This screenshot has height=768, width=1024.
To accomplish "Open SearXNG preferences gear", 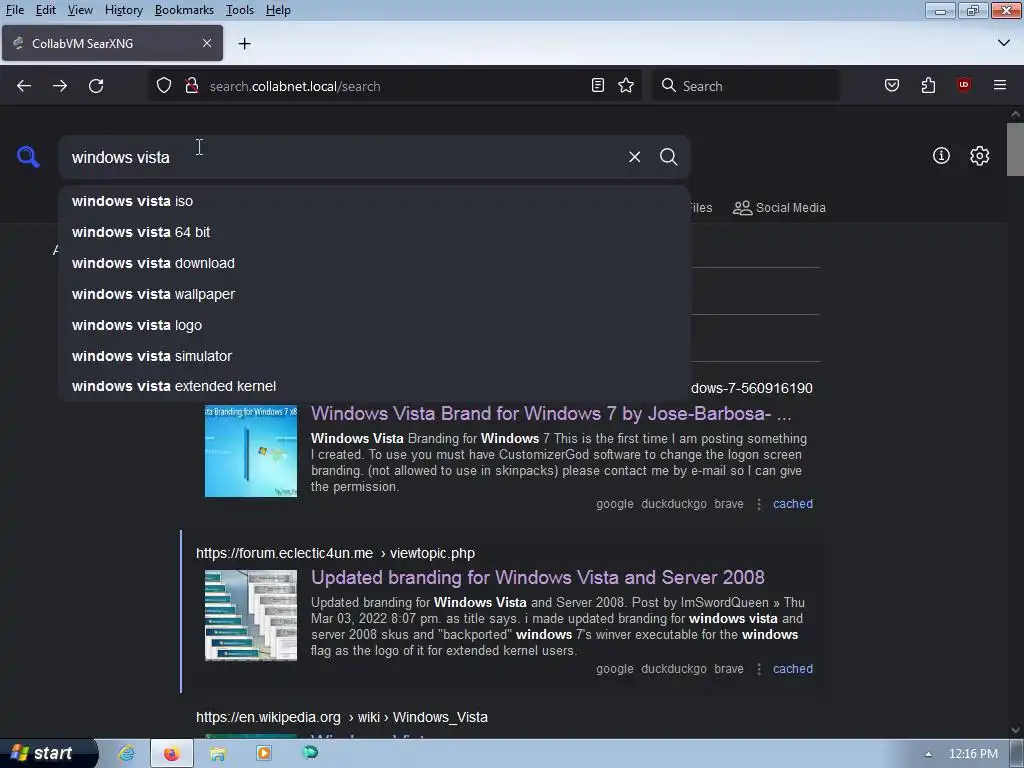I will [x=980, y=155].
